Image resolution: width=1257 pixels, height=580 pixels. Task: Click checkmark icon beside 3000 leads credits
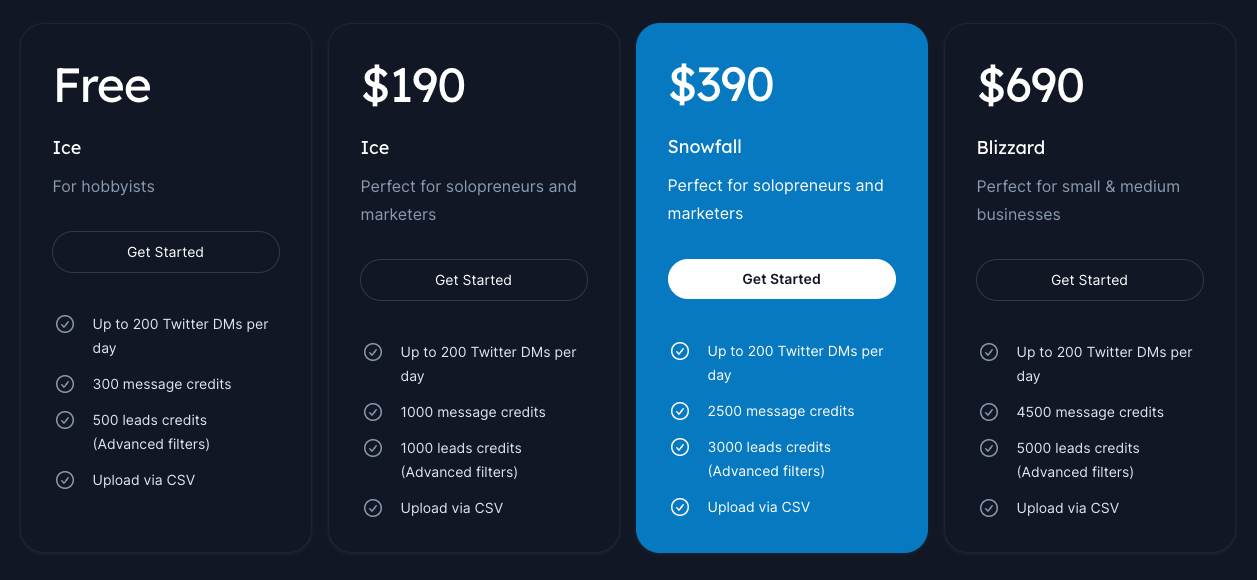pos(680,447)
